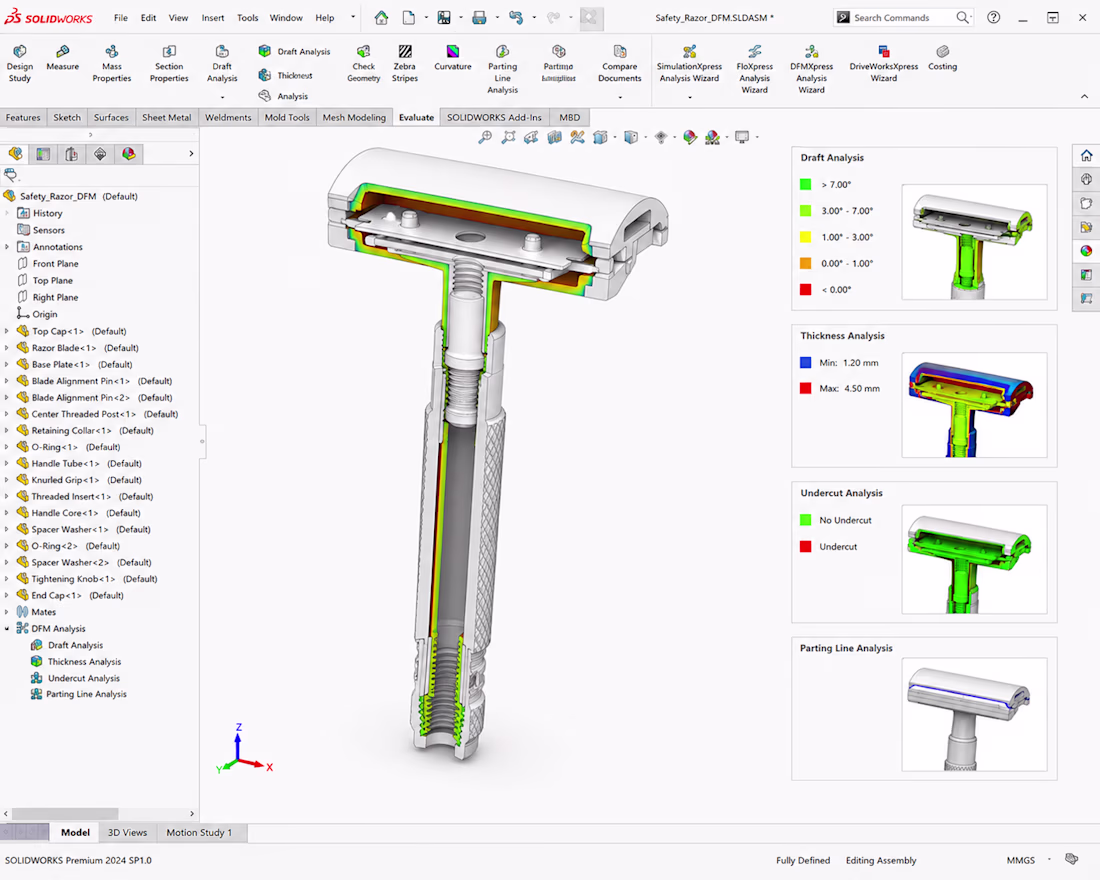
Task: Click the Parting Line Analysis thumbnail
Action: pos(974,714)
